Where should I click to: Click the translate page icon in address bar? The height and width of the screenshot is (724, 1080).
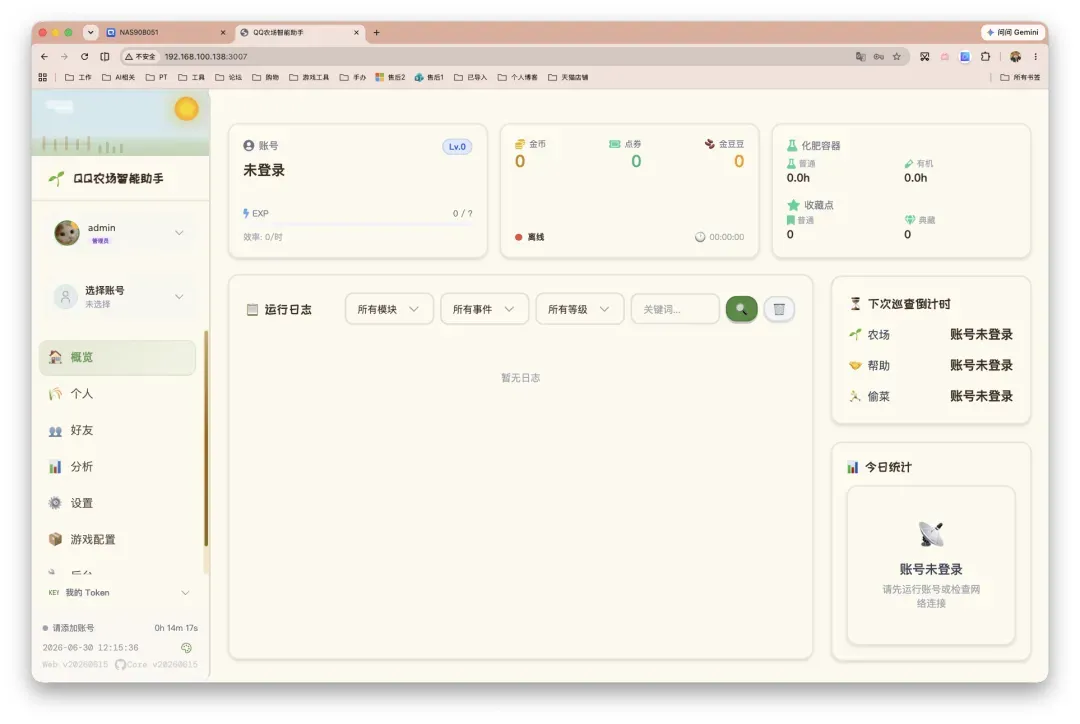click(860, 56)
